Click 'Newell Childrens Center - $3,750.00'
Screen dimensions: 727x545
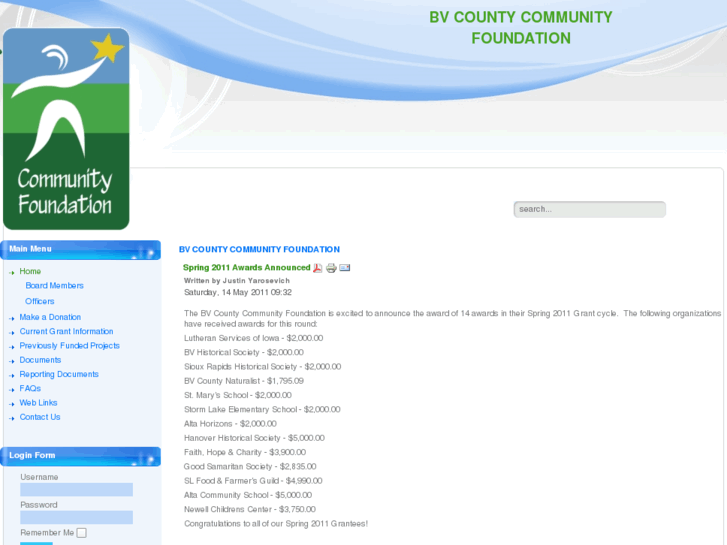[250, 510]
